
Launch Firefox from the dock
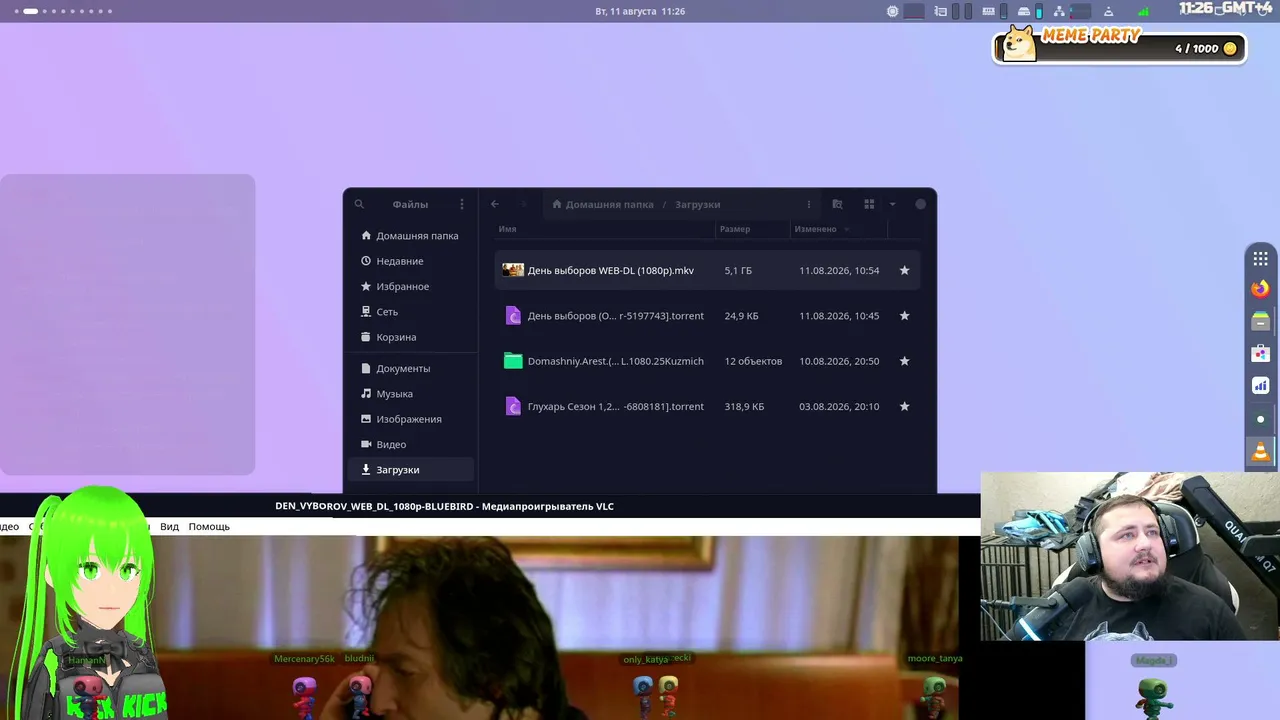click(x=1260, y=289)
